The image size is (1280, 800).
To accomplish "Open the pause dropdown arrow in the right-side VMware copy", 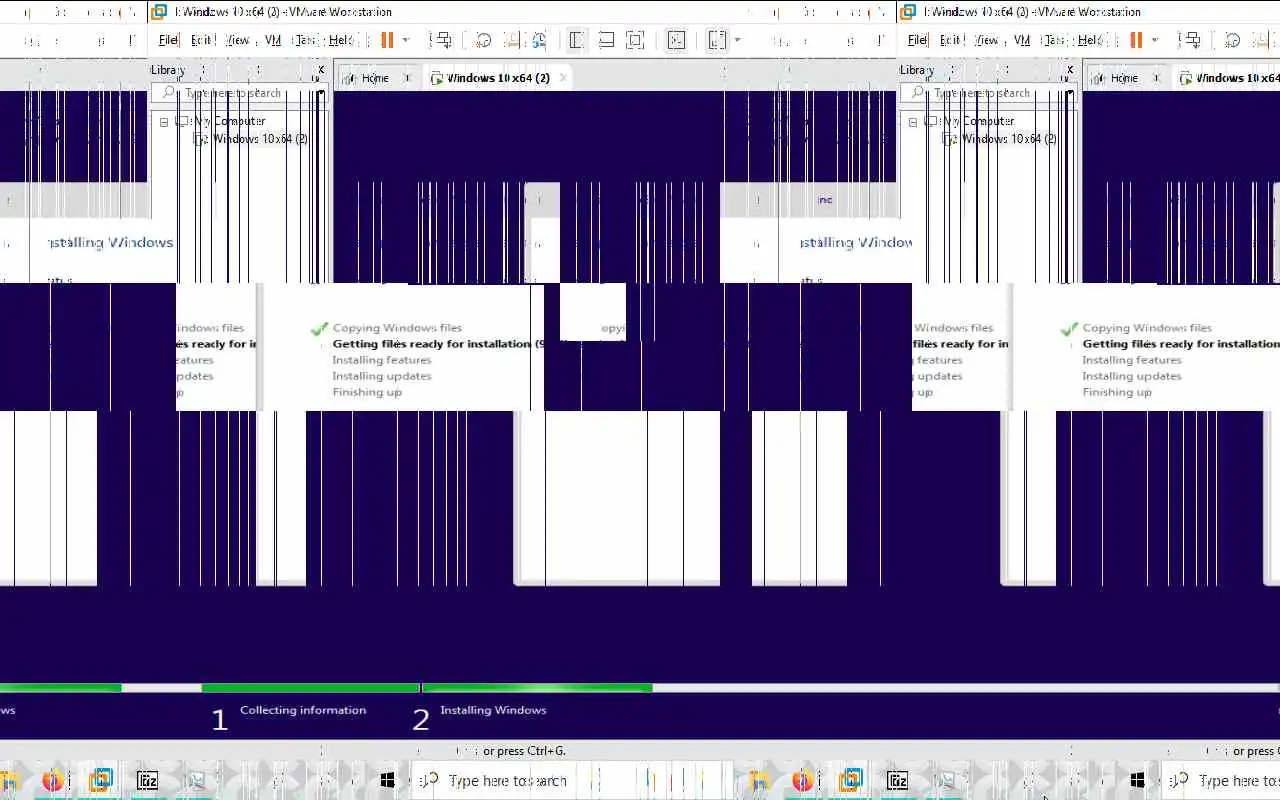I will point(1154,40).
